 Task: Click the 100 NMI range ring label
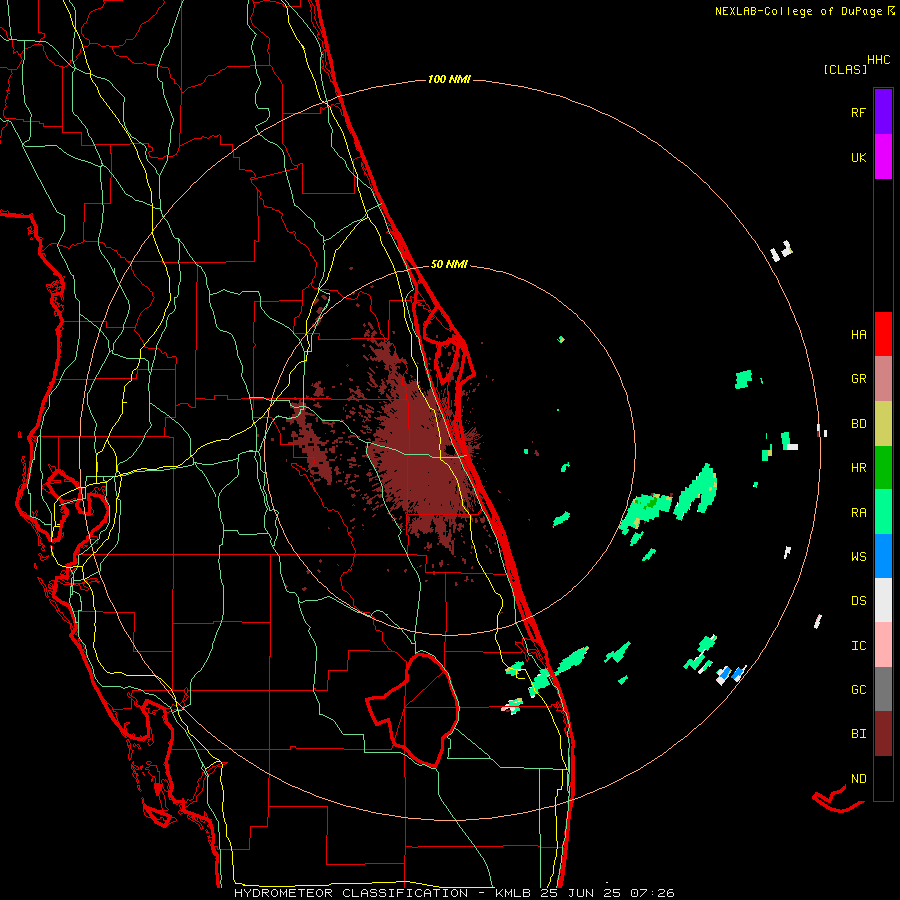click(449, 79)
